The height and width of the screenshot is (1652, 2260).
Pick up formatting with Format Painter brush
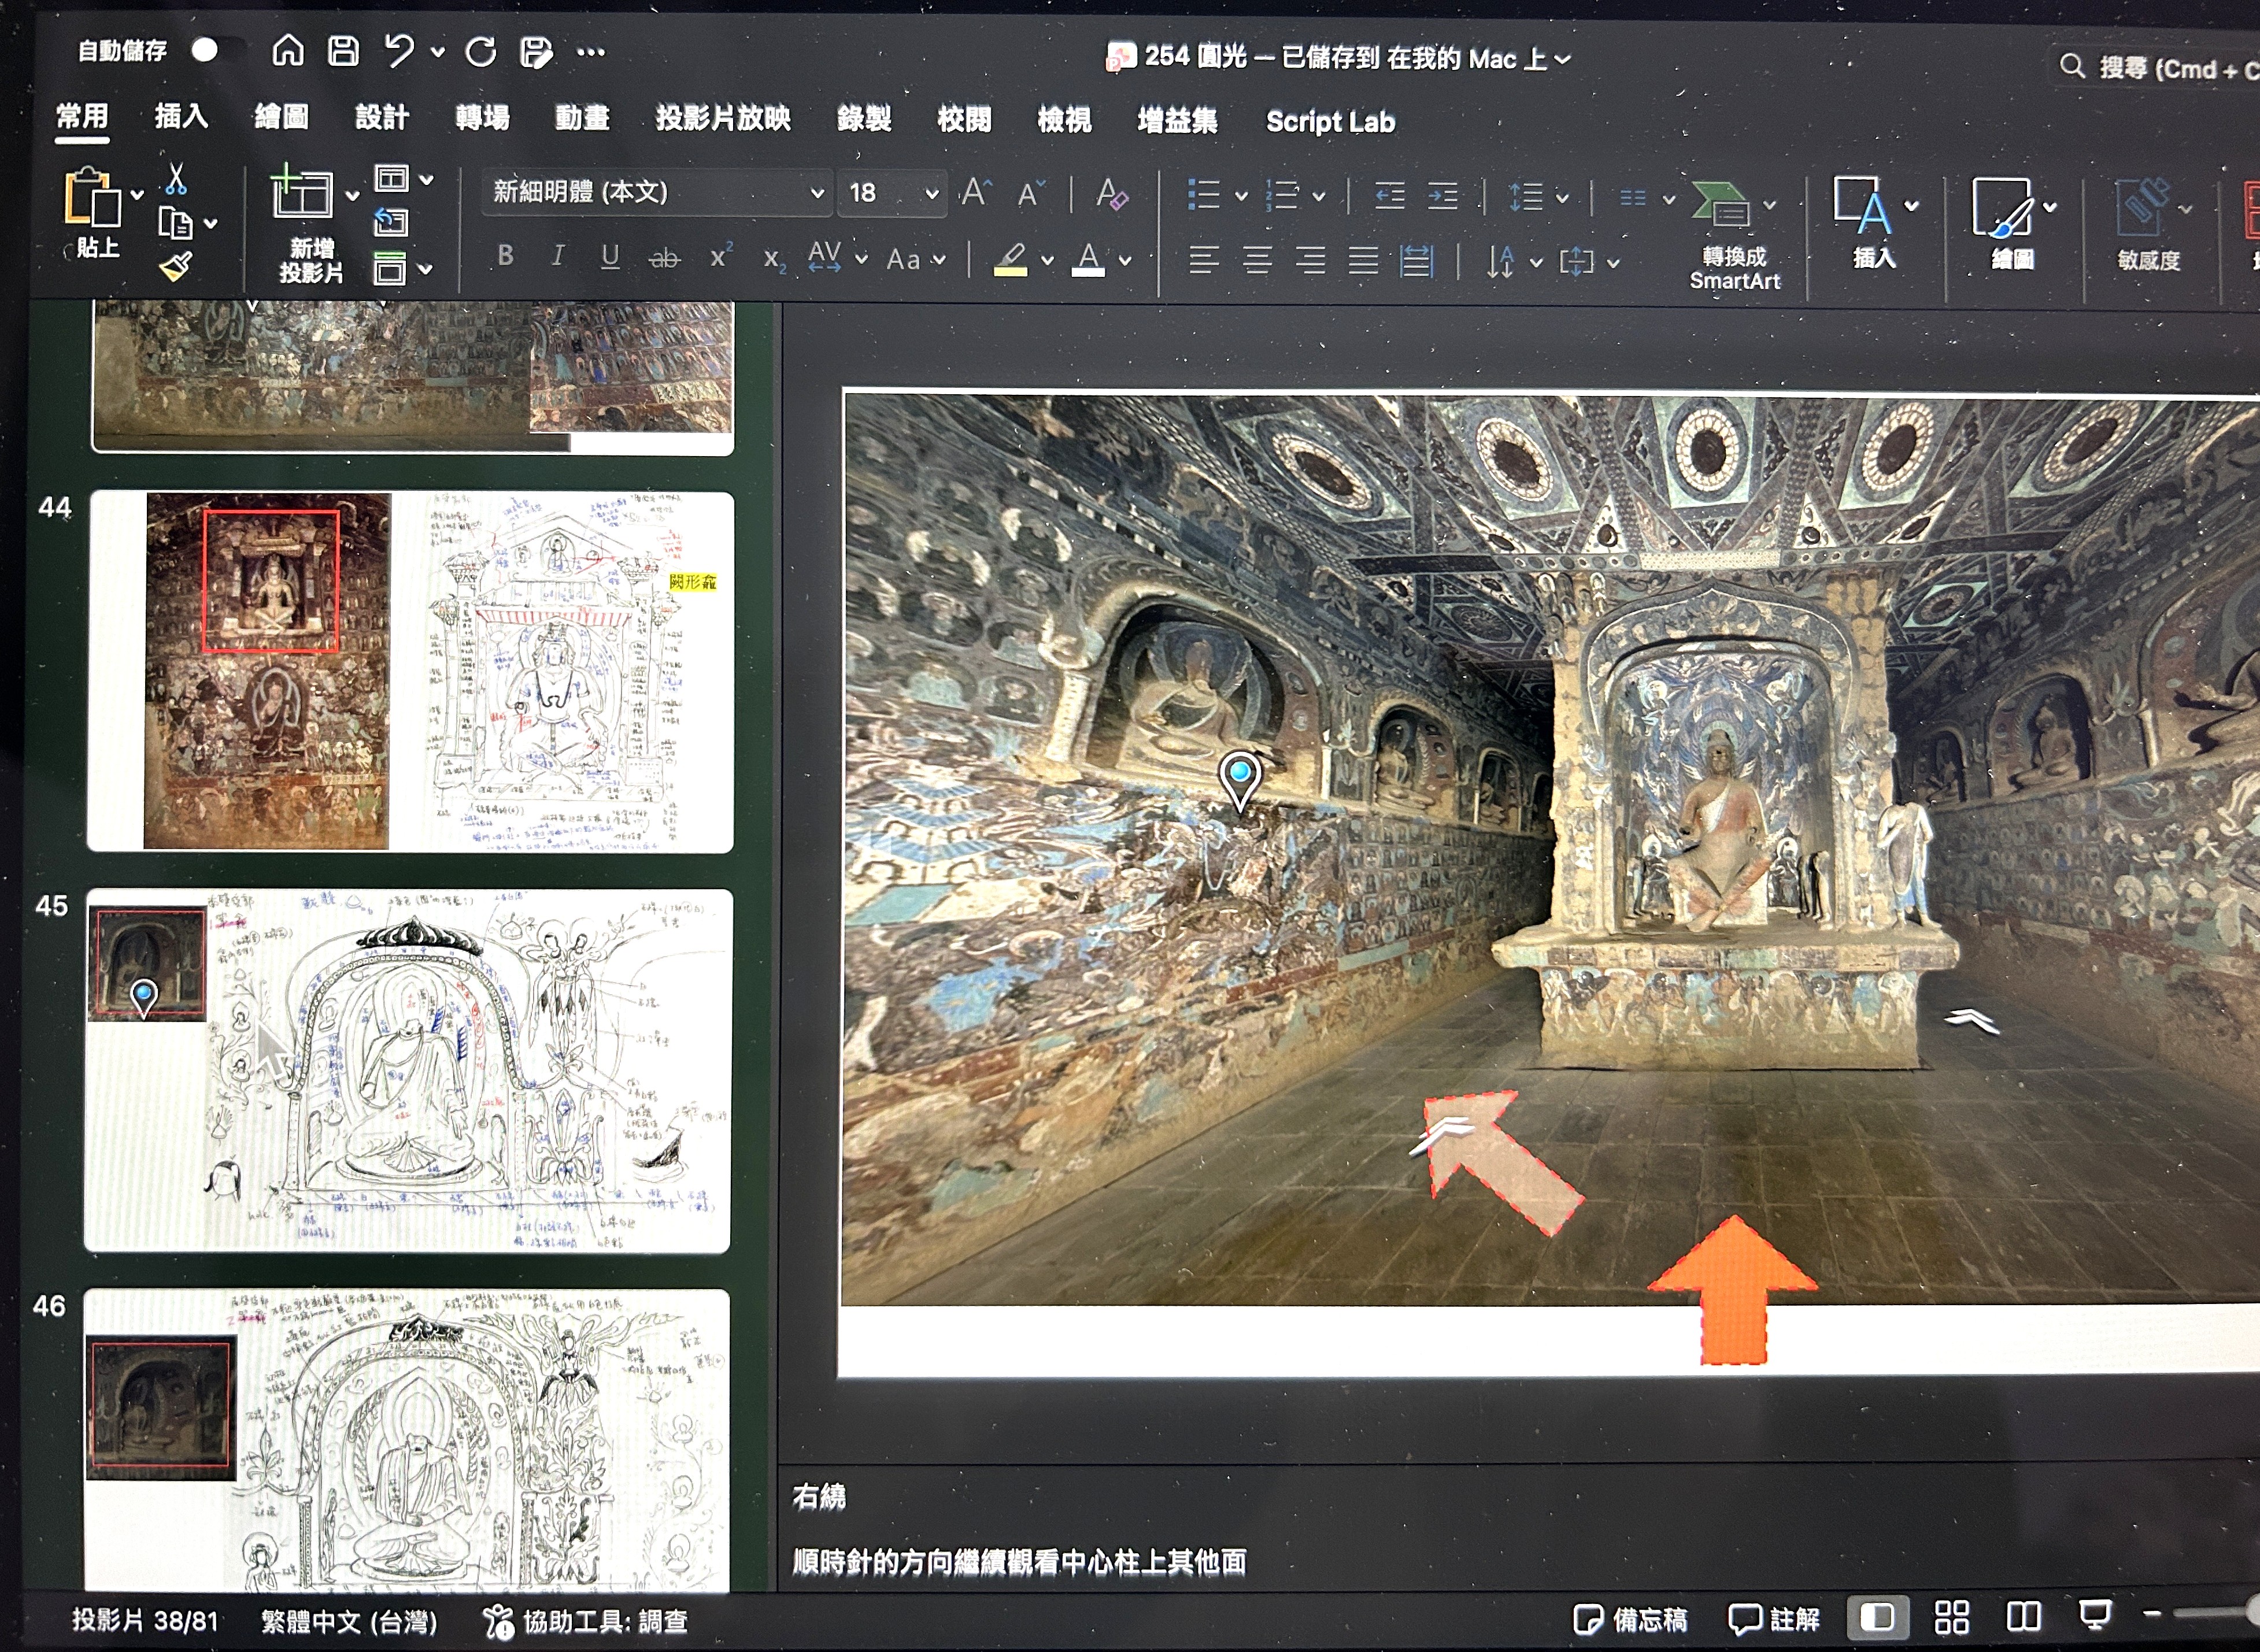click(176, 266)
